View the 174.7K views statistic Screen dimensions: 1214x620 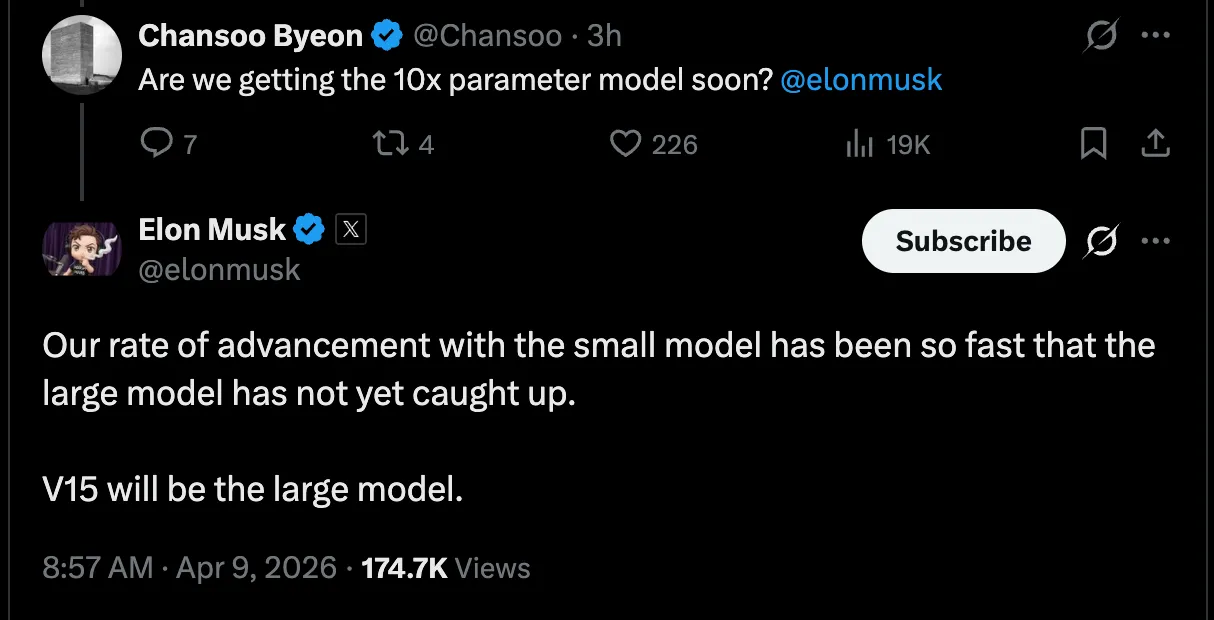[x=442, y=567]
